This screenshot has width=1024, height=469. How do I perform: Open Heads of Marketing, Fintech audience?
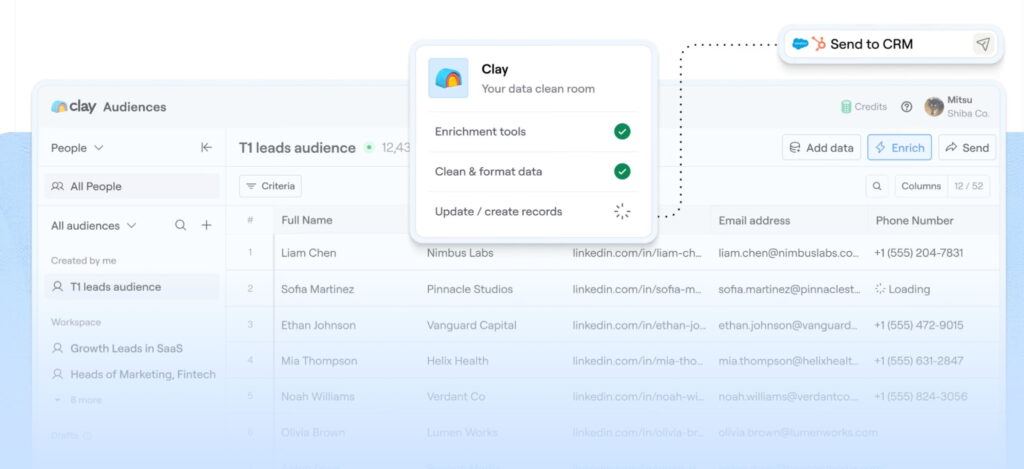pos(133,374)
